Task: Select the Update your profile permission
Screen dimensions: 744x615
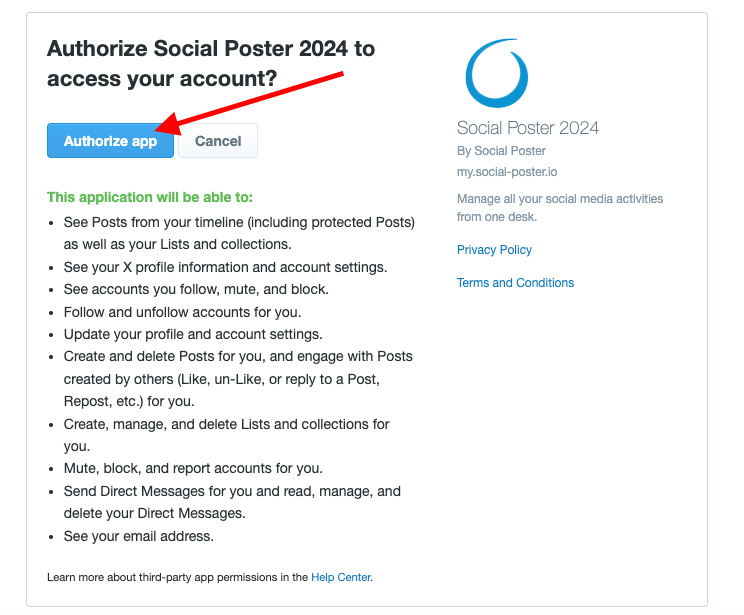Action: [193, 334]
